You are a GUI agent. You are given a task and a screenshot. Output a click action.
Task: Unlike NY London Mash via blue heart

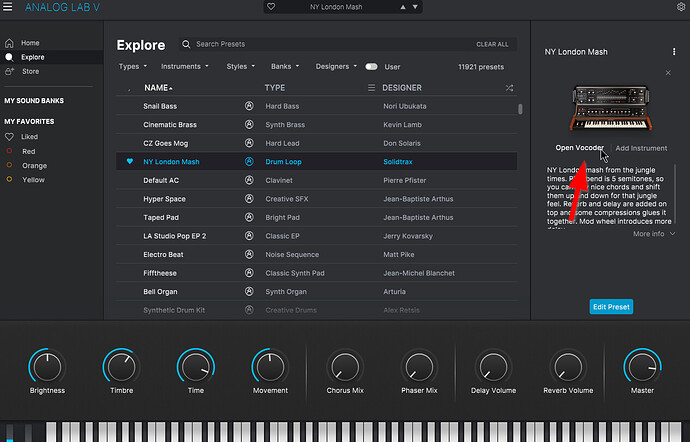[x=129, y=161]
